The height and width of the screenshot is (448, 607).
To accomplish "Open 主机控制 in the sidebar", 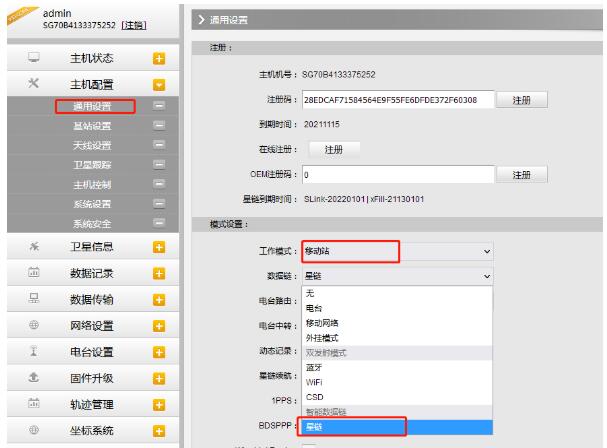I will [92, 185].
